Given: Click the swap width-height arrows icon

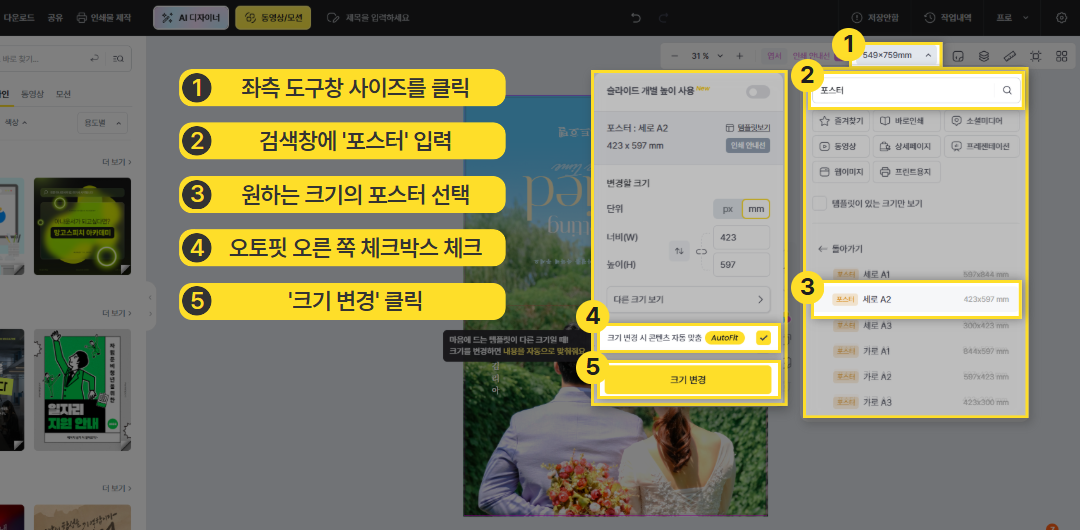Looking at the screenshot, I should click(x=679, y=252).
